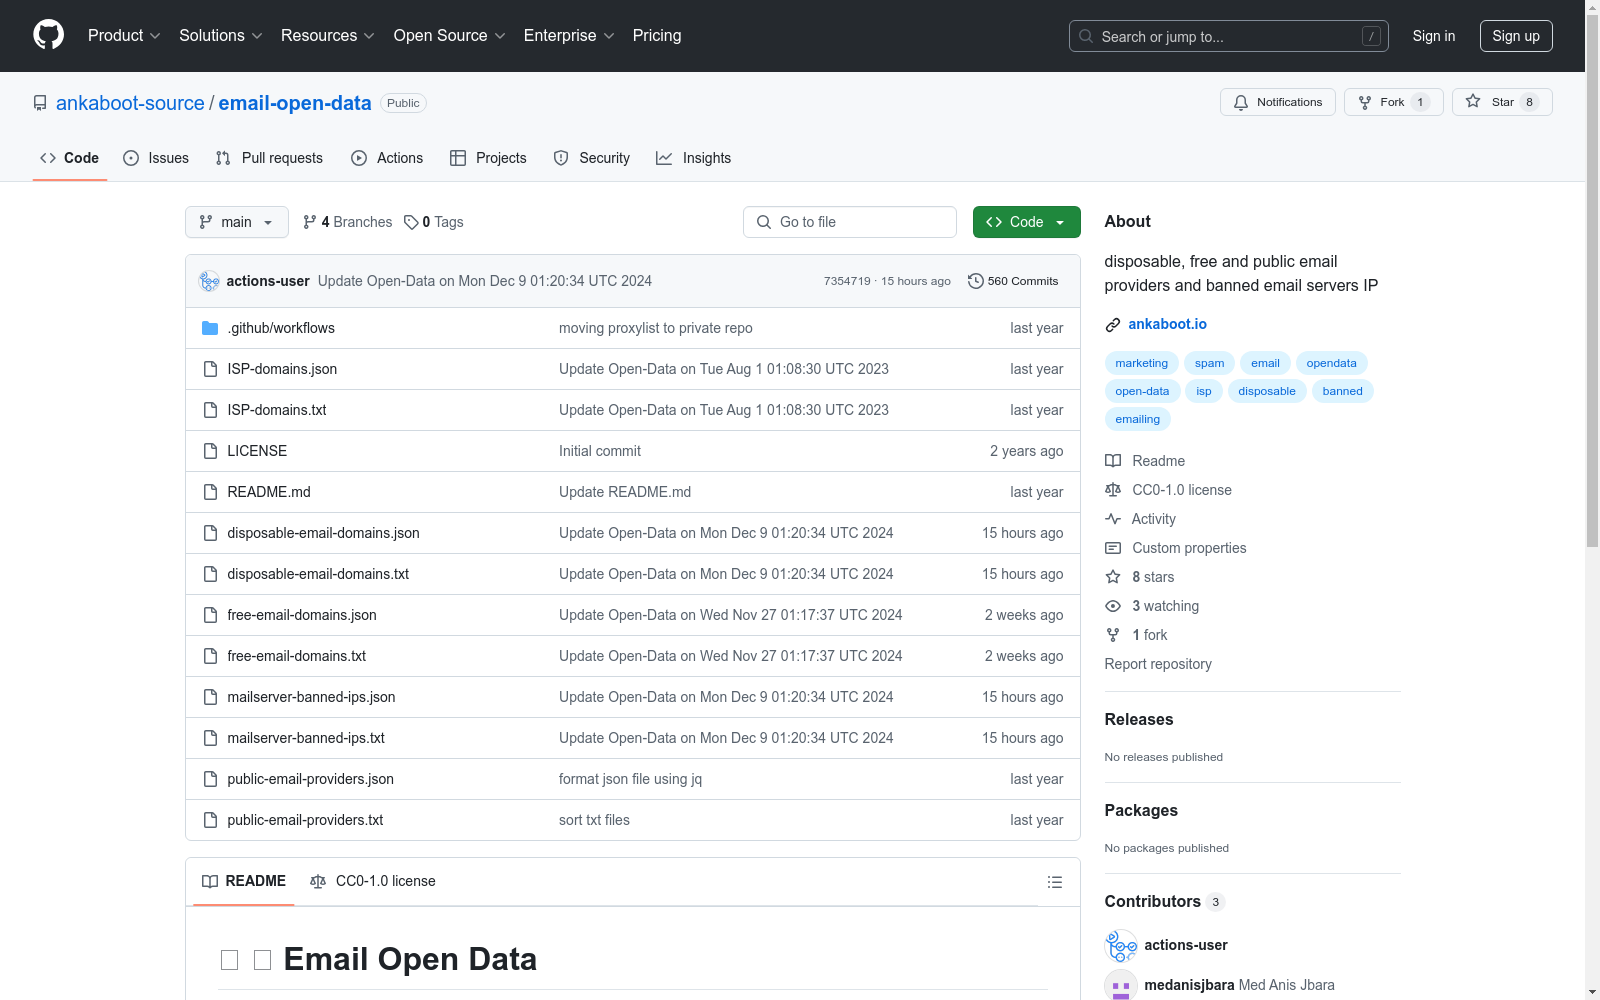View the 560 Commits history link
Screen dimensions: 1600x1000
(x=1013, y=281)
